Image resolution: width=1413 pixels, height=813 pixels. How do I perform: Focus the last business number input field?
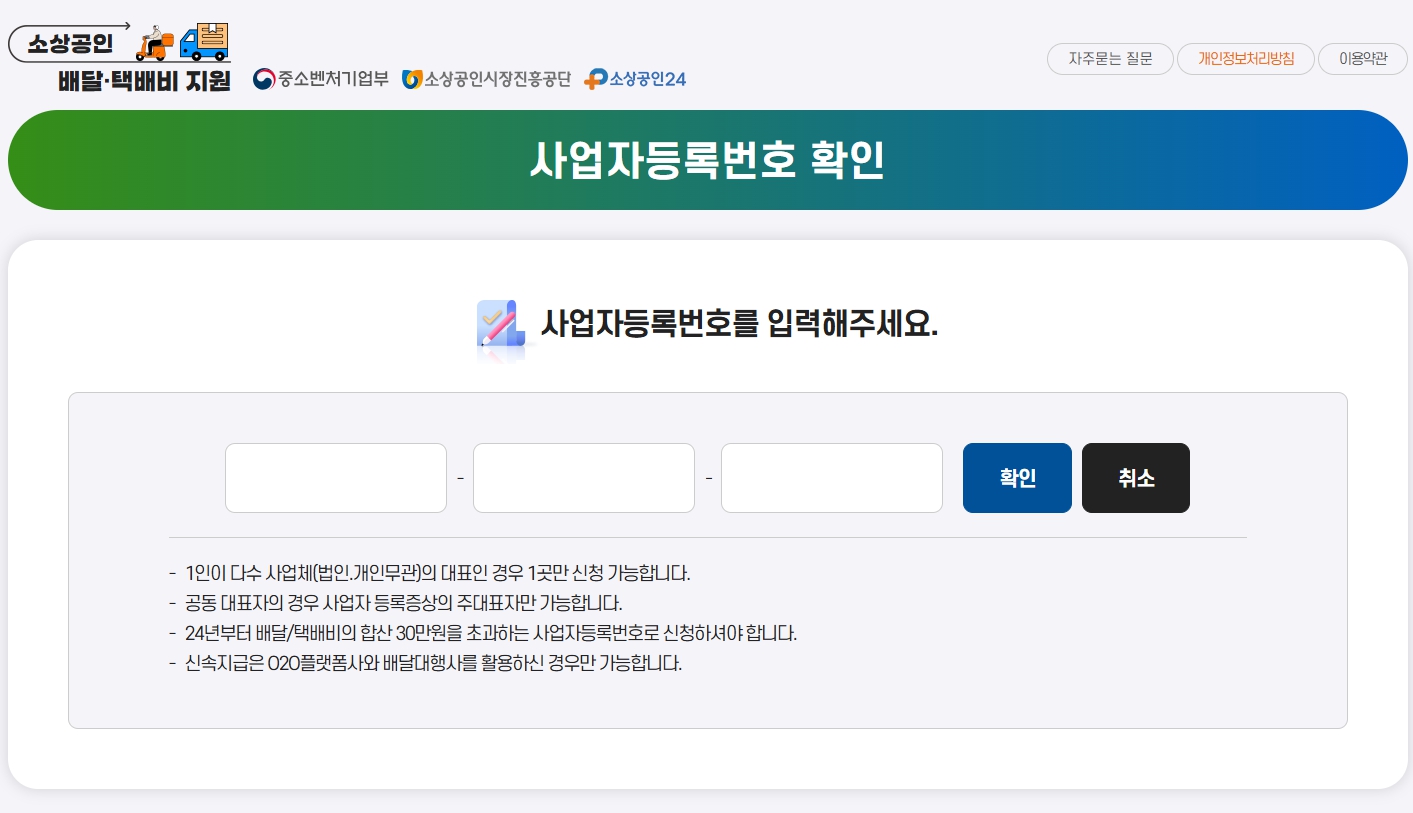832,478
